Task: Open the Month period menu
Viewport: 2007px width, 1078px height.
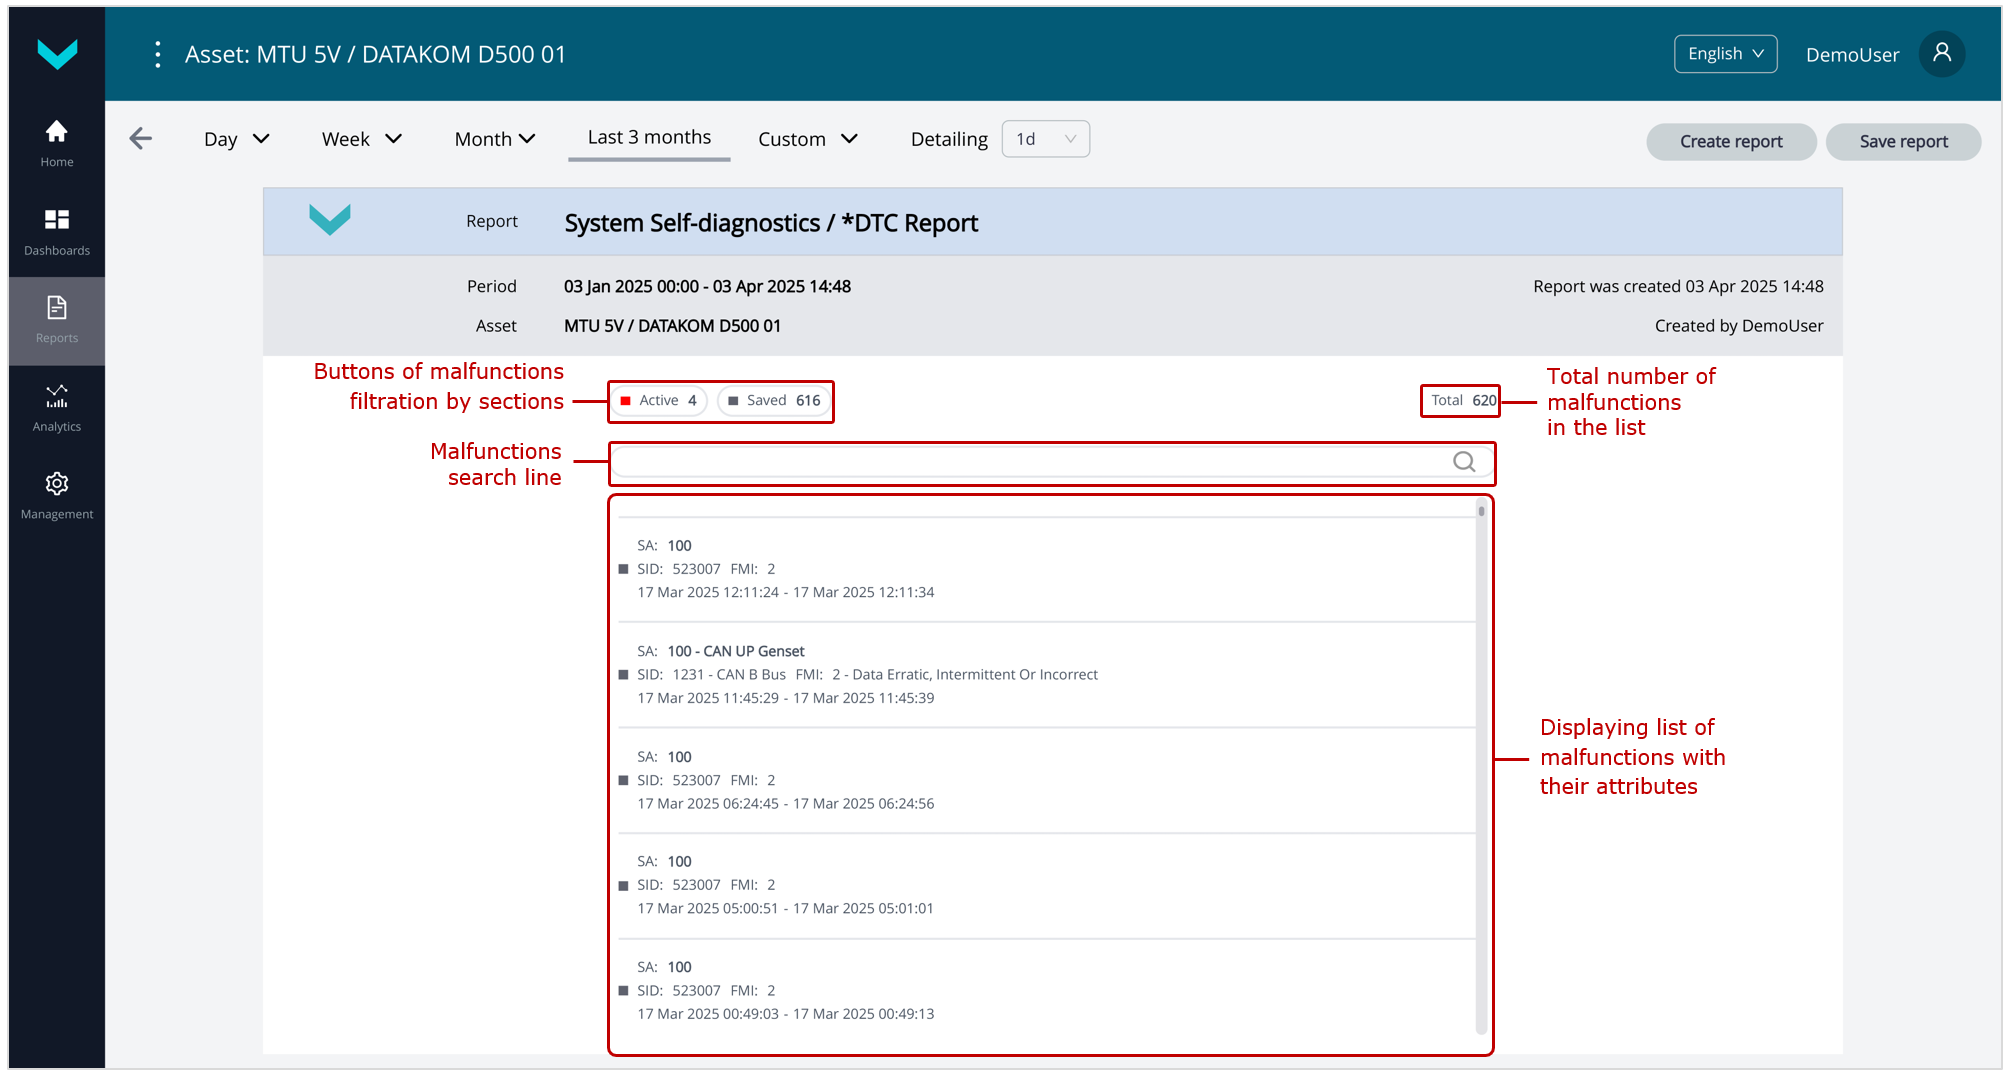Action: 495,140
